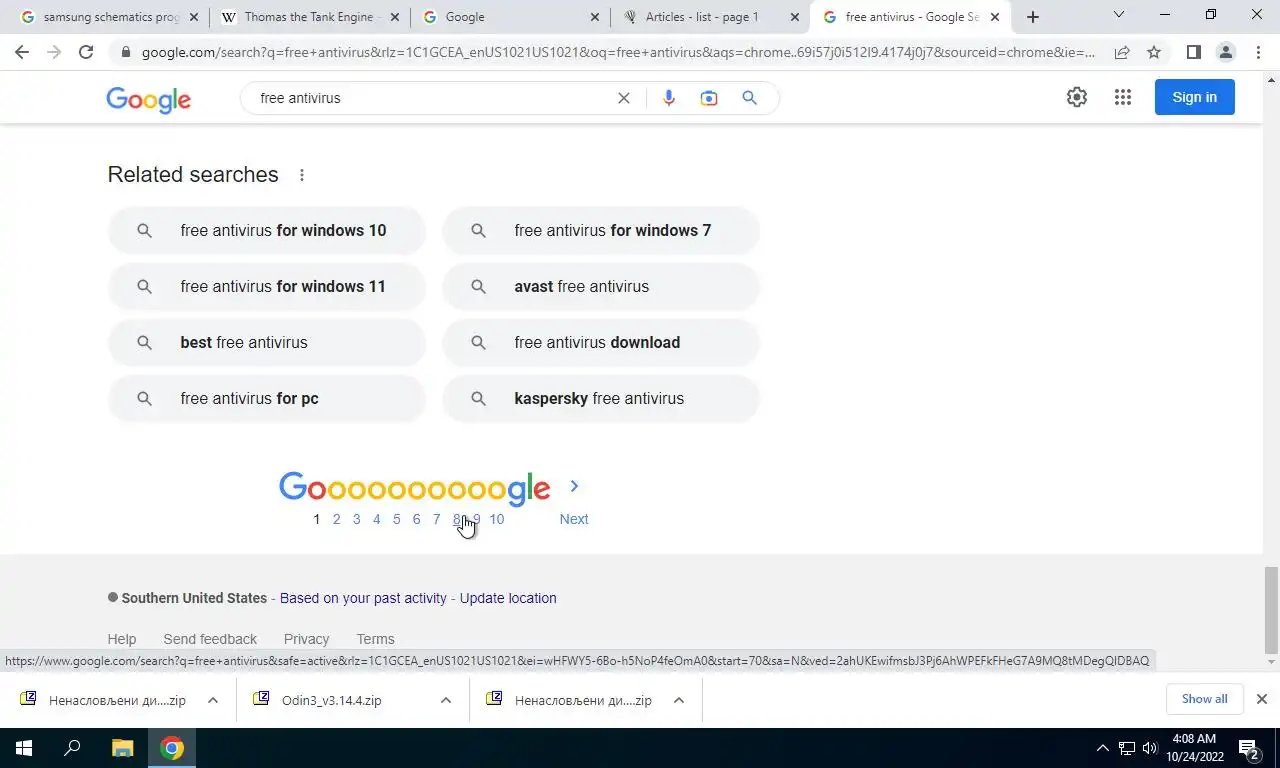1280x768 pixels.
Task: Click Show all downloads button
Action: coord(1204,699)
